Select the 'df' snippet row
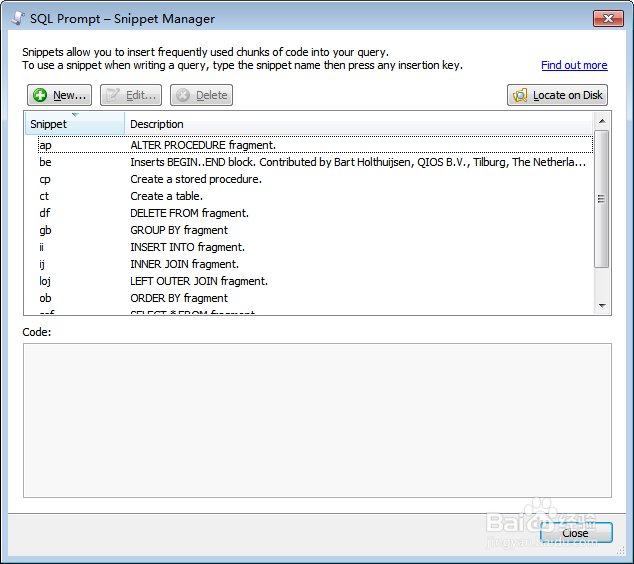This screenshot has width=634, height=564. pyautogui.click(x=315, y=213)
